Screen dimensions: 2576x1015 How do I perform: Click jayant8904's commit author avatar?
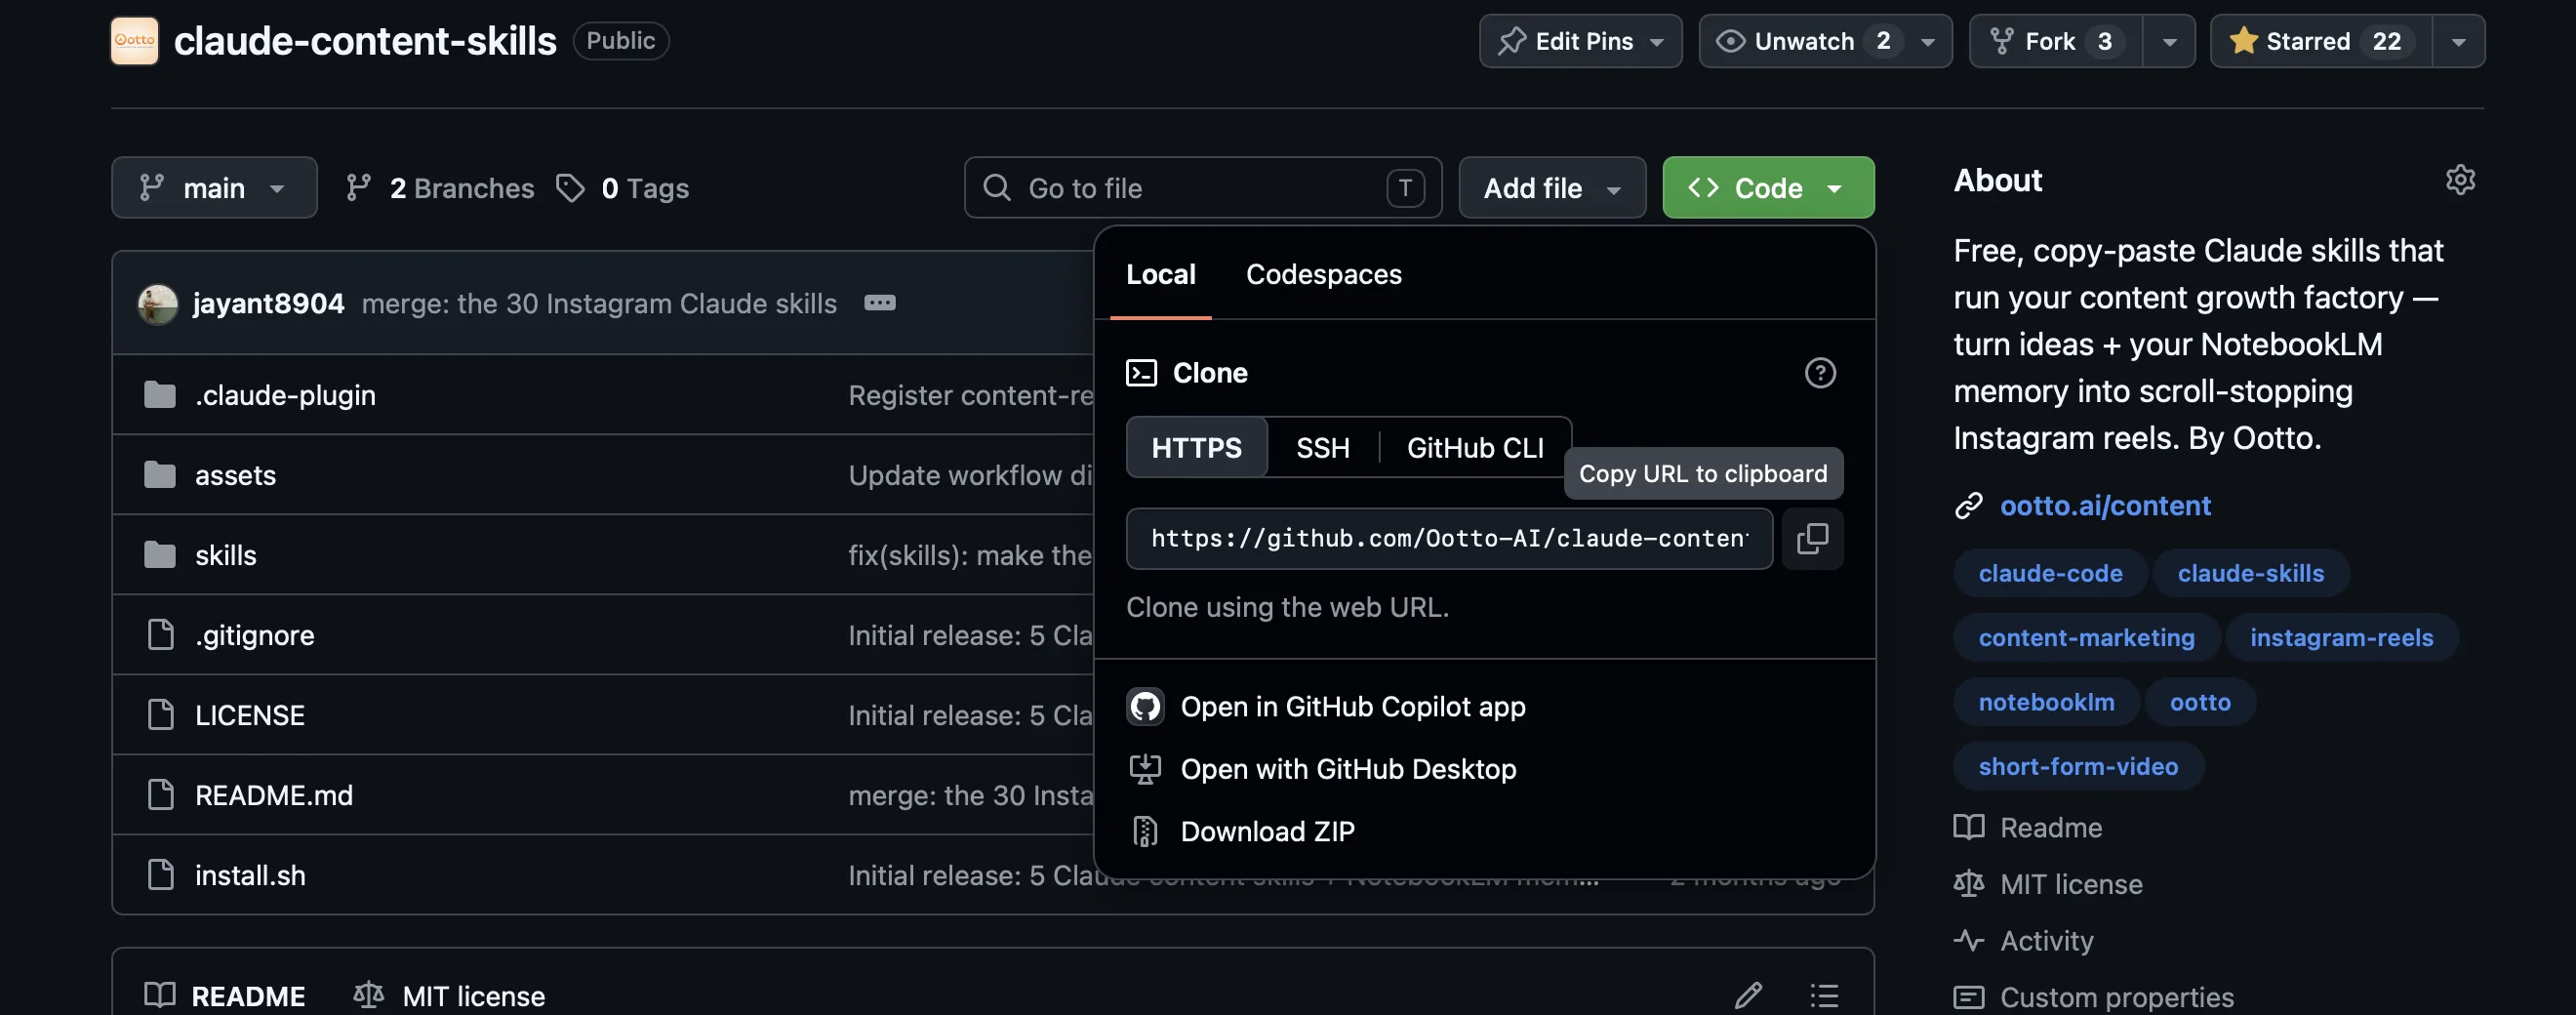[158, 304]
